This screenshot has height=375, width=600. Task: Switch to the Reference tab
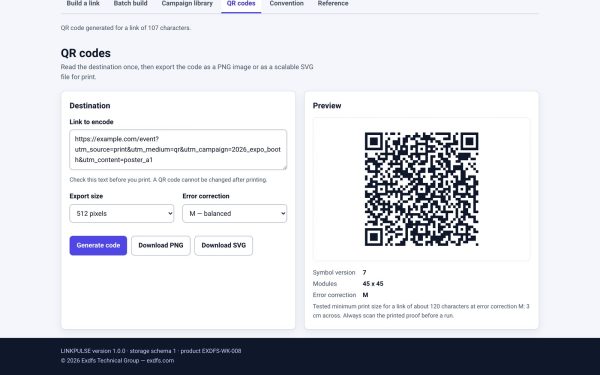[x=333, y=4]
